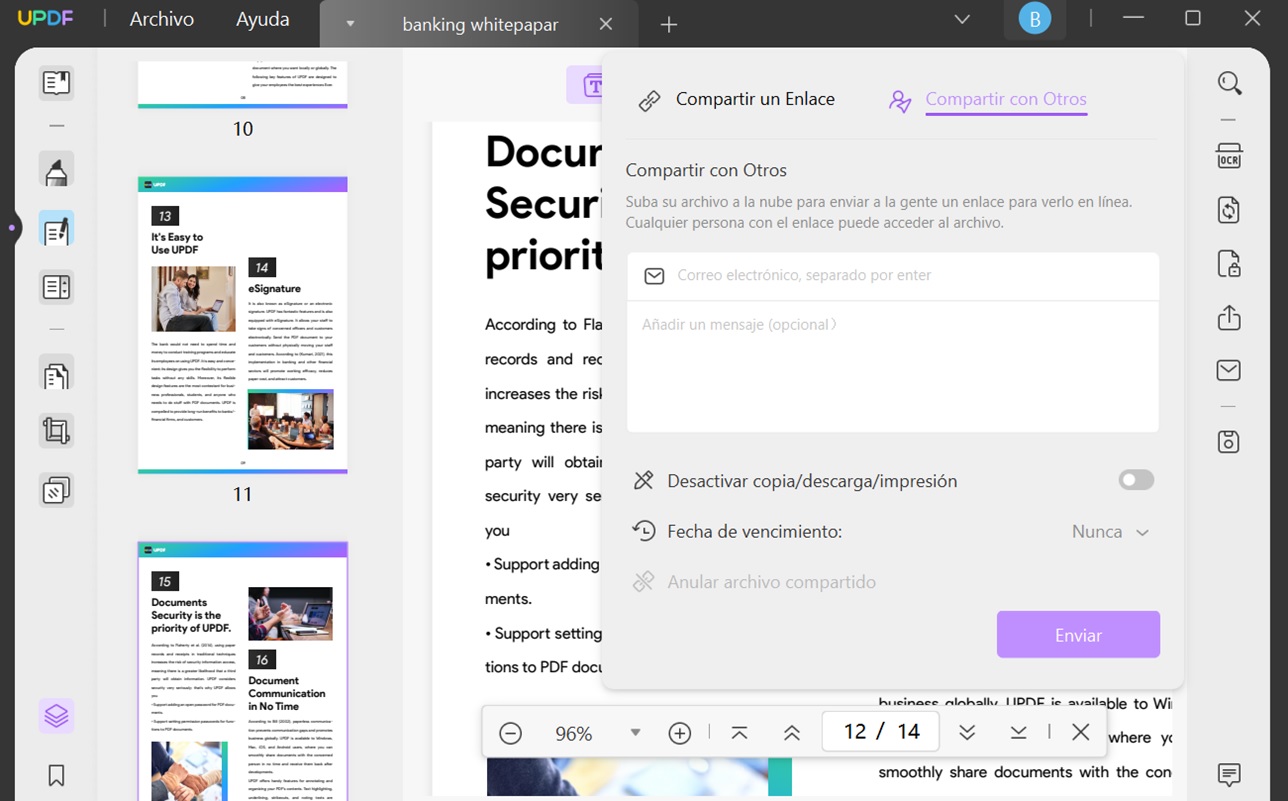Click the sidebar collapse handle dot
The height and width of the screenshot is (801, 1288).
[11, 229]
